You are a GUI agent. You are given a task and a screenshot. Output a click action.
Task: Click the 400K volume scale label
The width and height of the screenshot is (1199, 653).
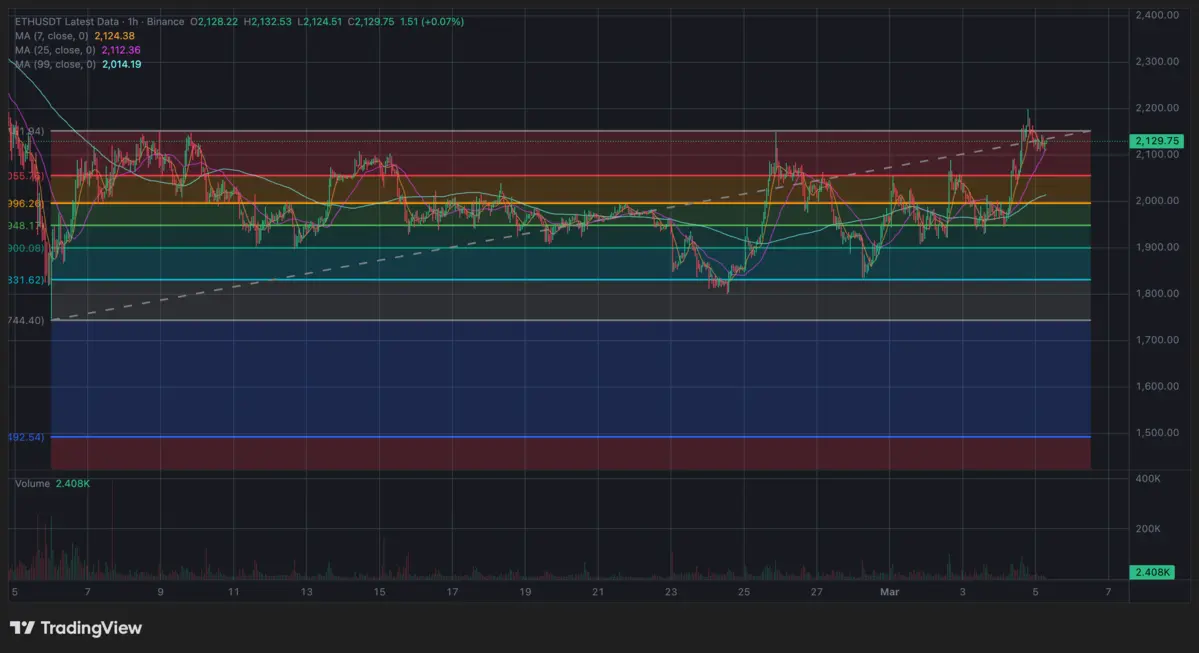tap(1147, 480)
